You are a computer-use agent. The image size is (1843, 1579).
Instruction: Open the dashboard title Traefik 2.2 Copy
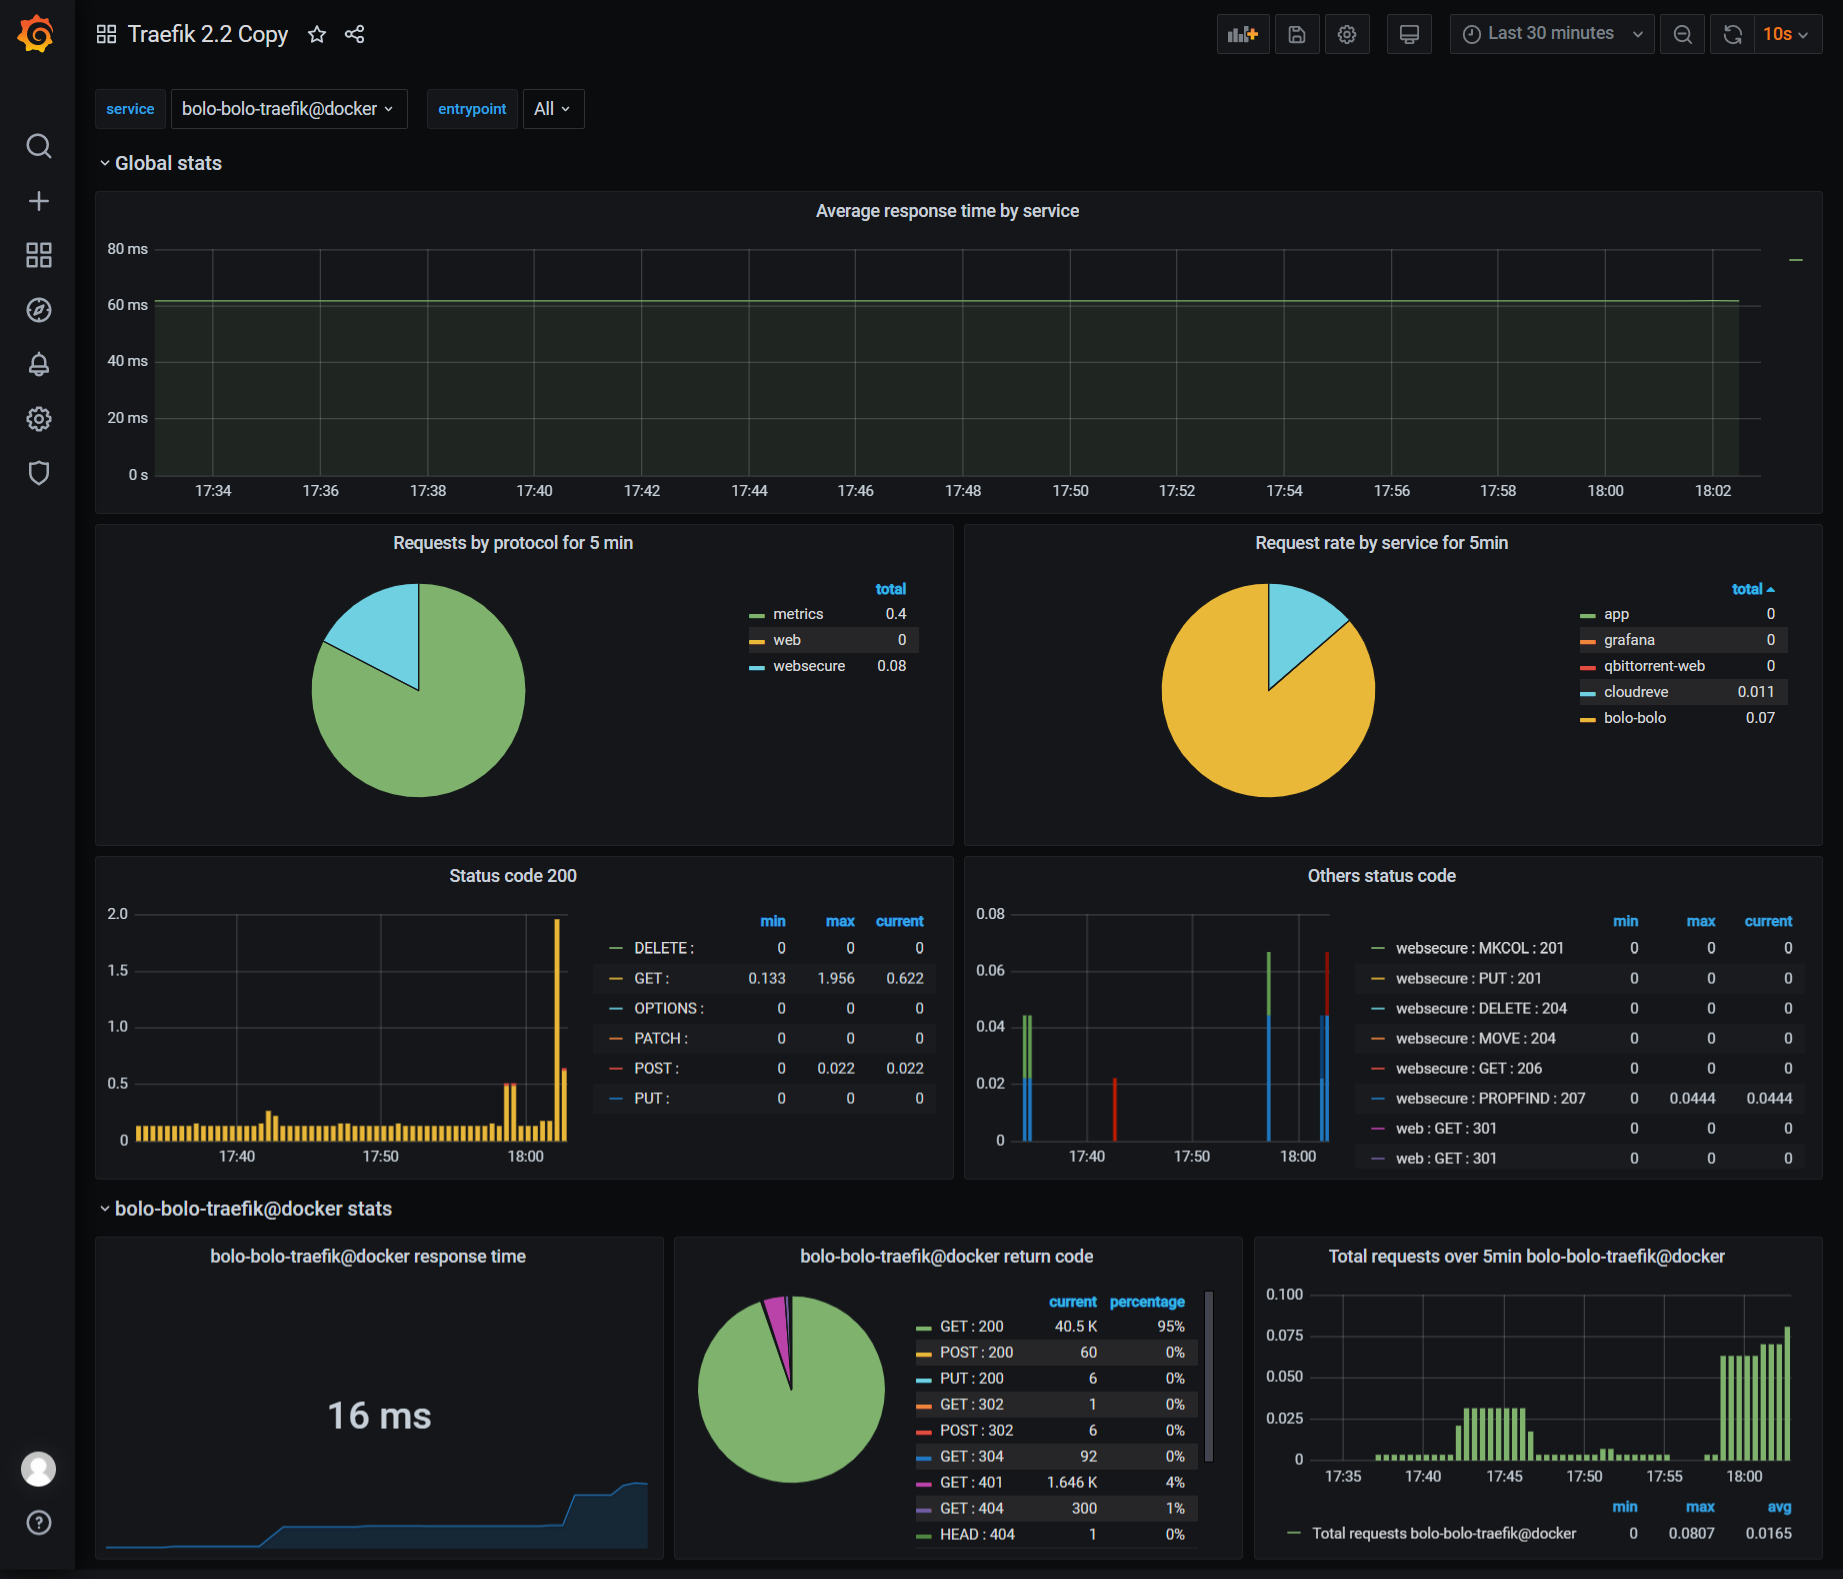pyautogui.click(x=208, y=34)
